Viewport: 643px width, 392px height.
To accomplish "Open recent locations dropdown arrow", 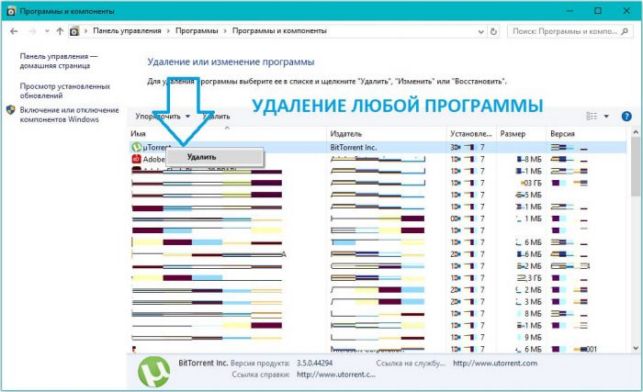I will [x=47, y=31].
